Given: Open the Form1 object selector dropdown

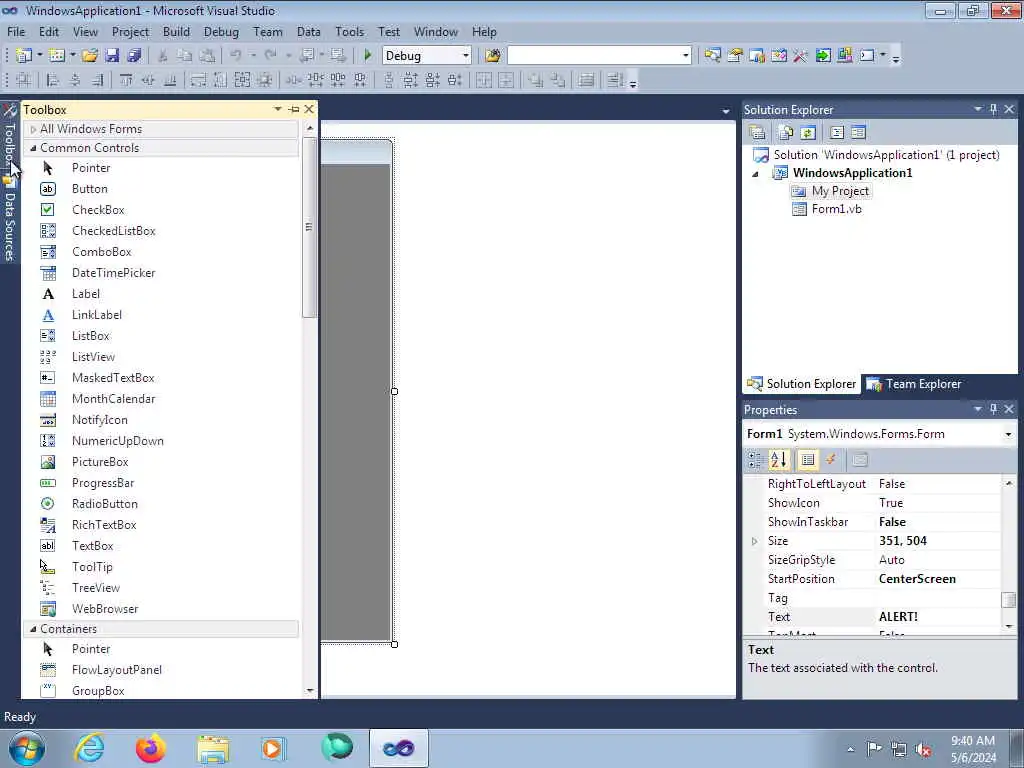Looking at the screenshot, I should tap(1008, 434).
